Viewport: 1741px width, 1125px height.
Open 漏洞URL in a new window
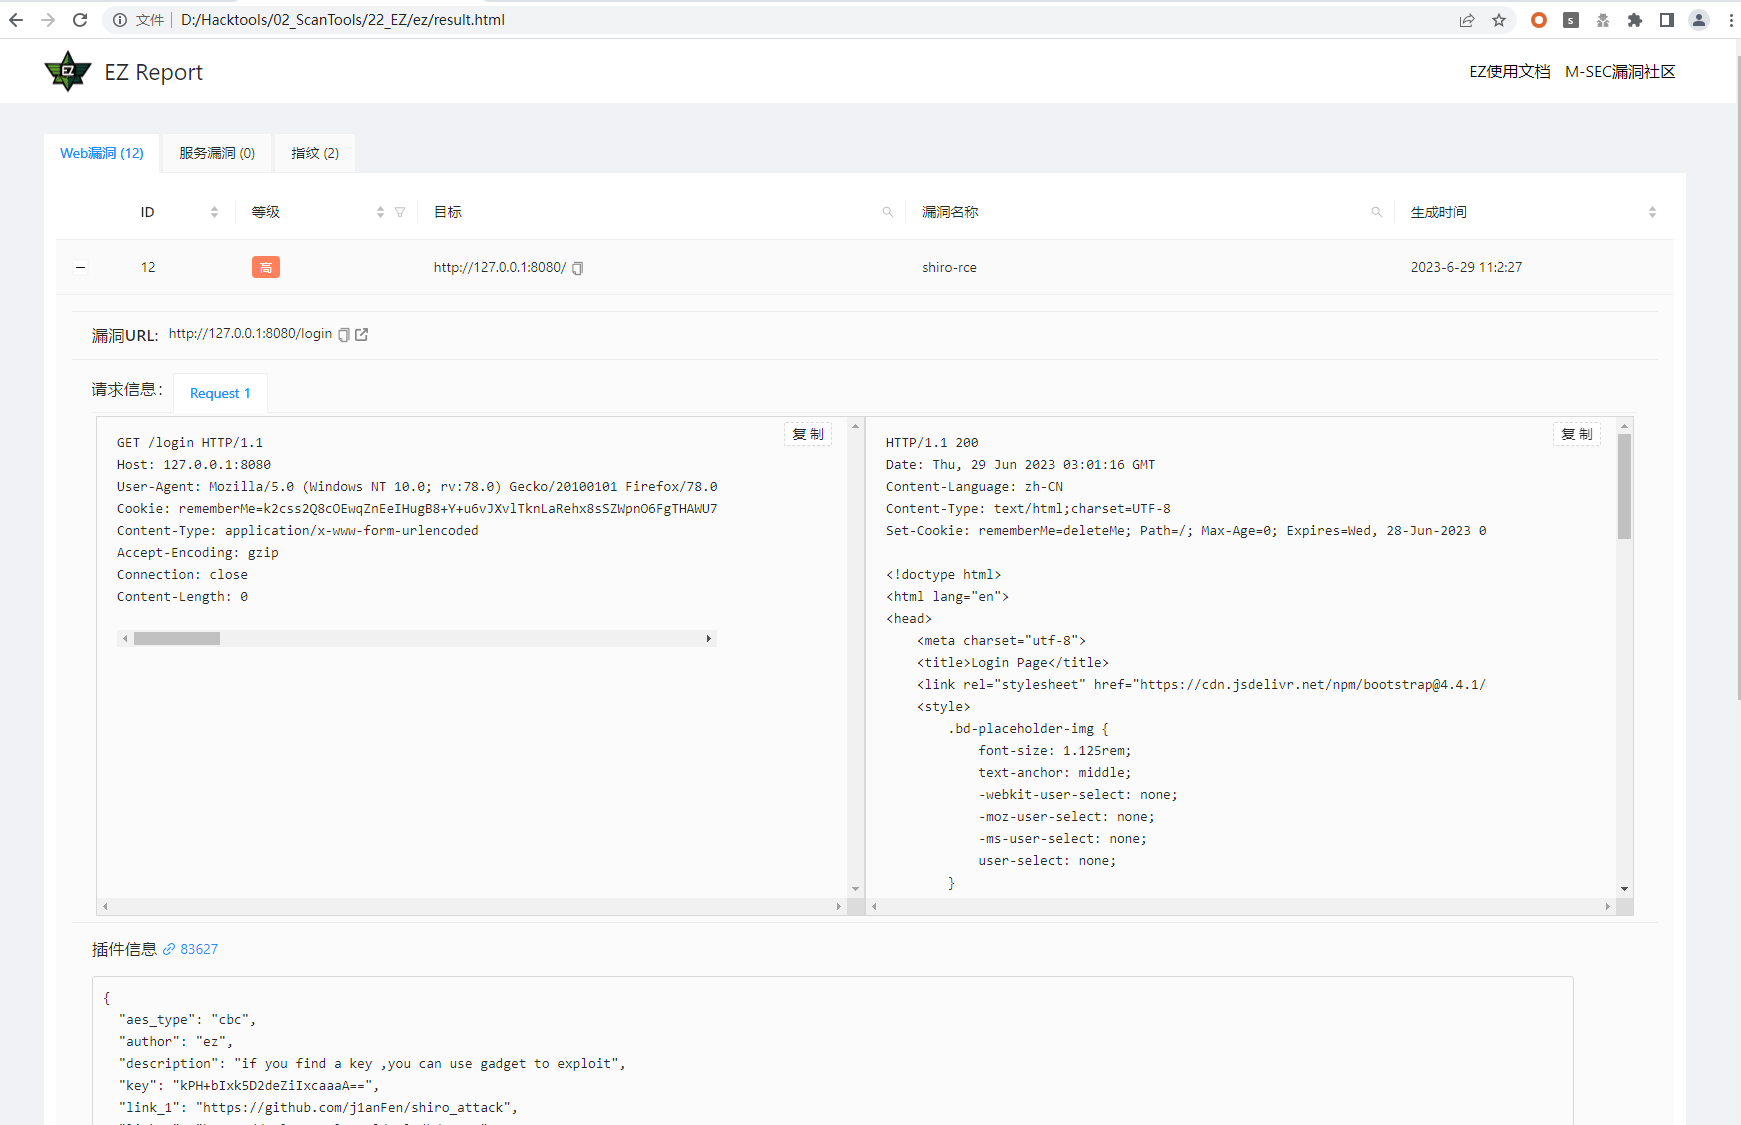[362, 335]
